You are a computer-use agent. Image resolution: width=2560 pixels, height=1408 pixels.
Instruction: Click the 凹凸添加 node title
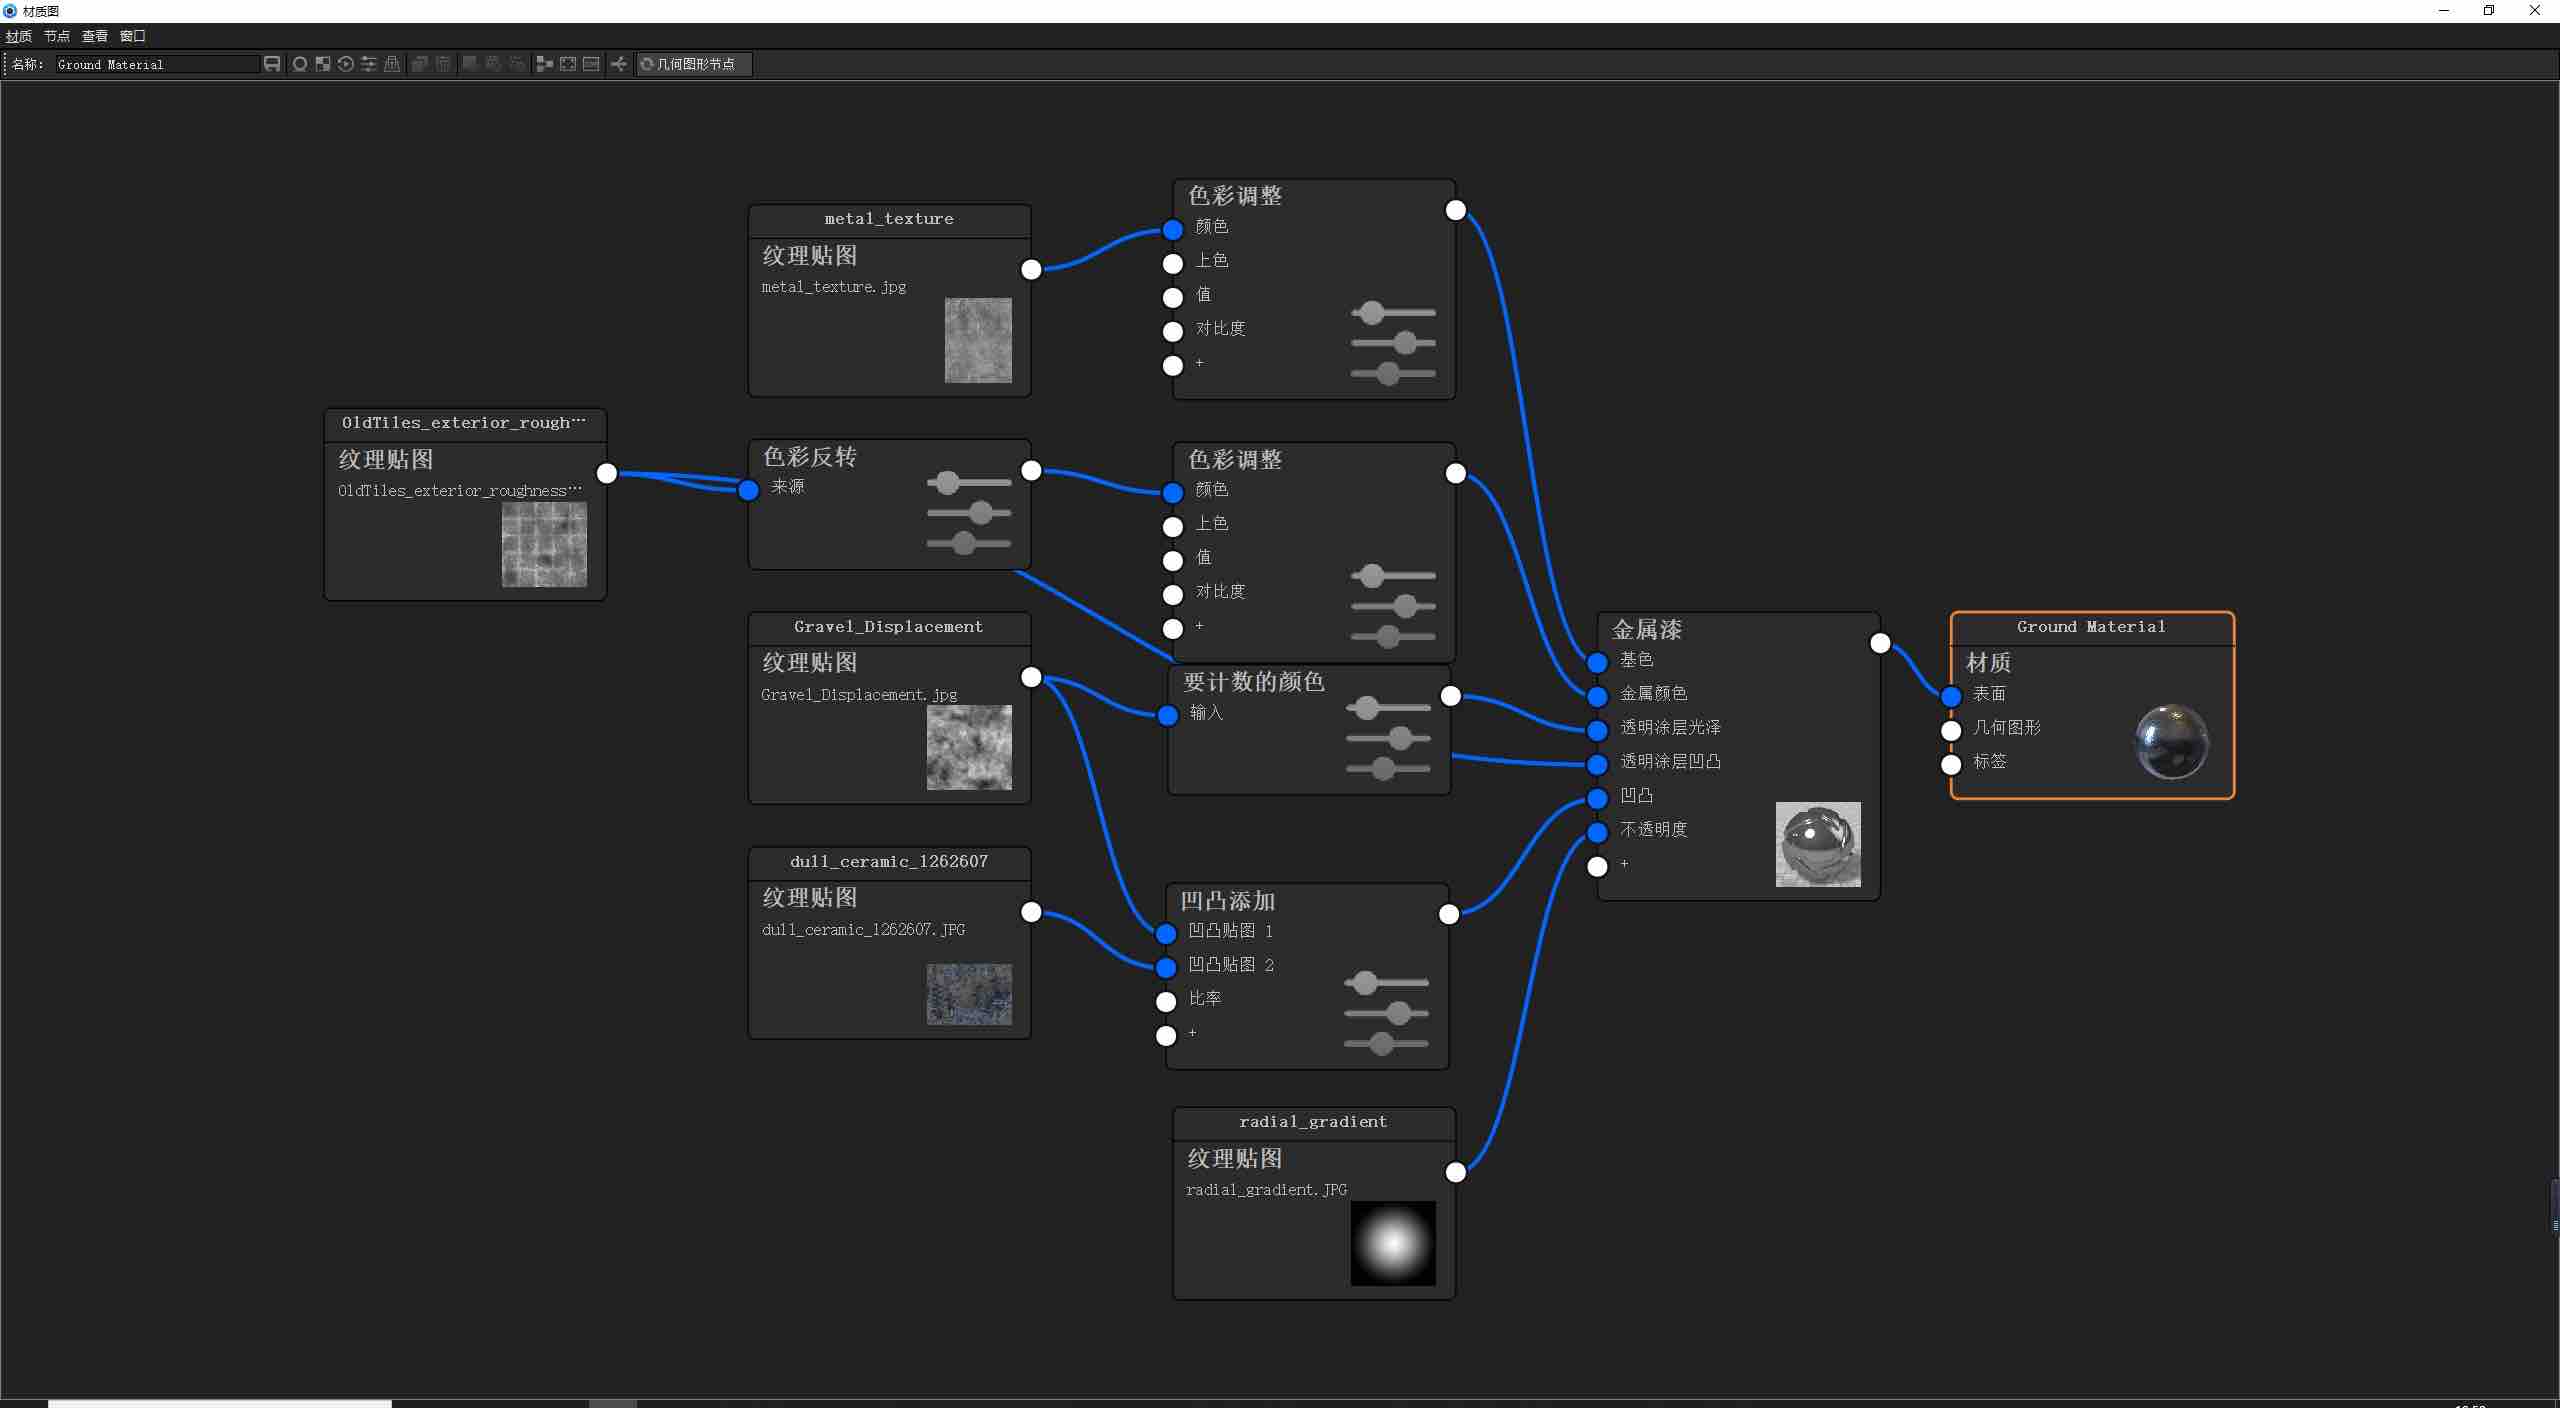pyautogui.click(x=1227, y=901)
